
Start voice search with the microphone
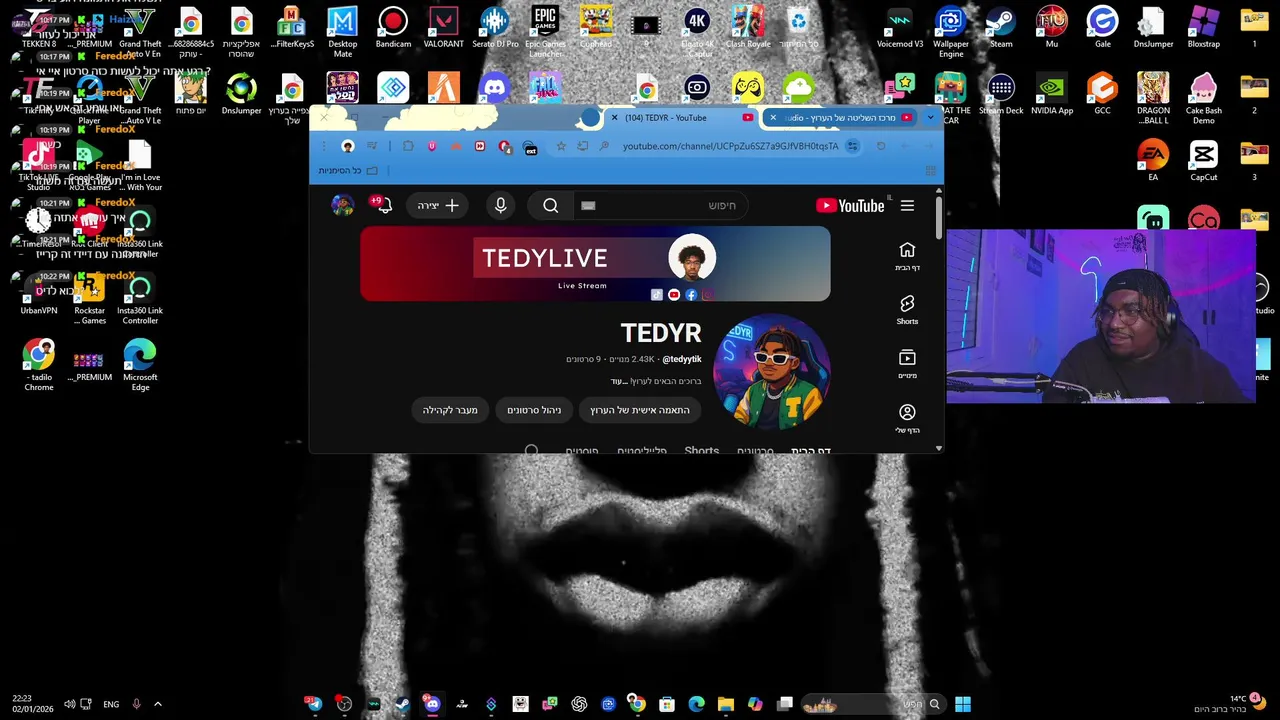(x=501, y=206)
